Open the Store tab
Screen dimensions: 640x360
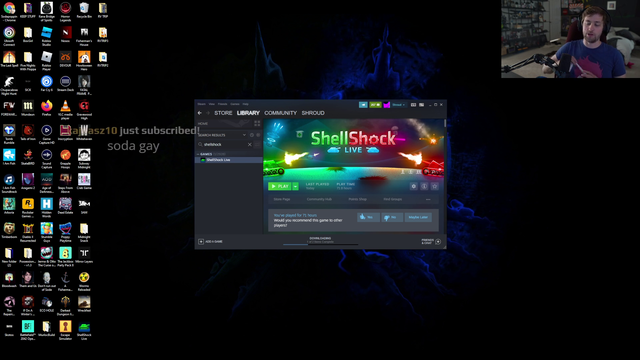coord(223,113)
